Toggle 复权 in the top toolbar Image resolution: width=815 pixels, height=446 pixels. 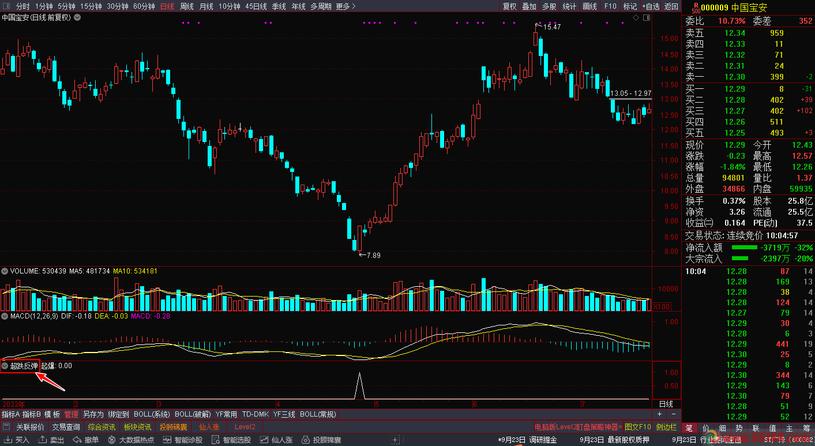[509, 6]
